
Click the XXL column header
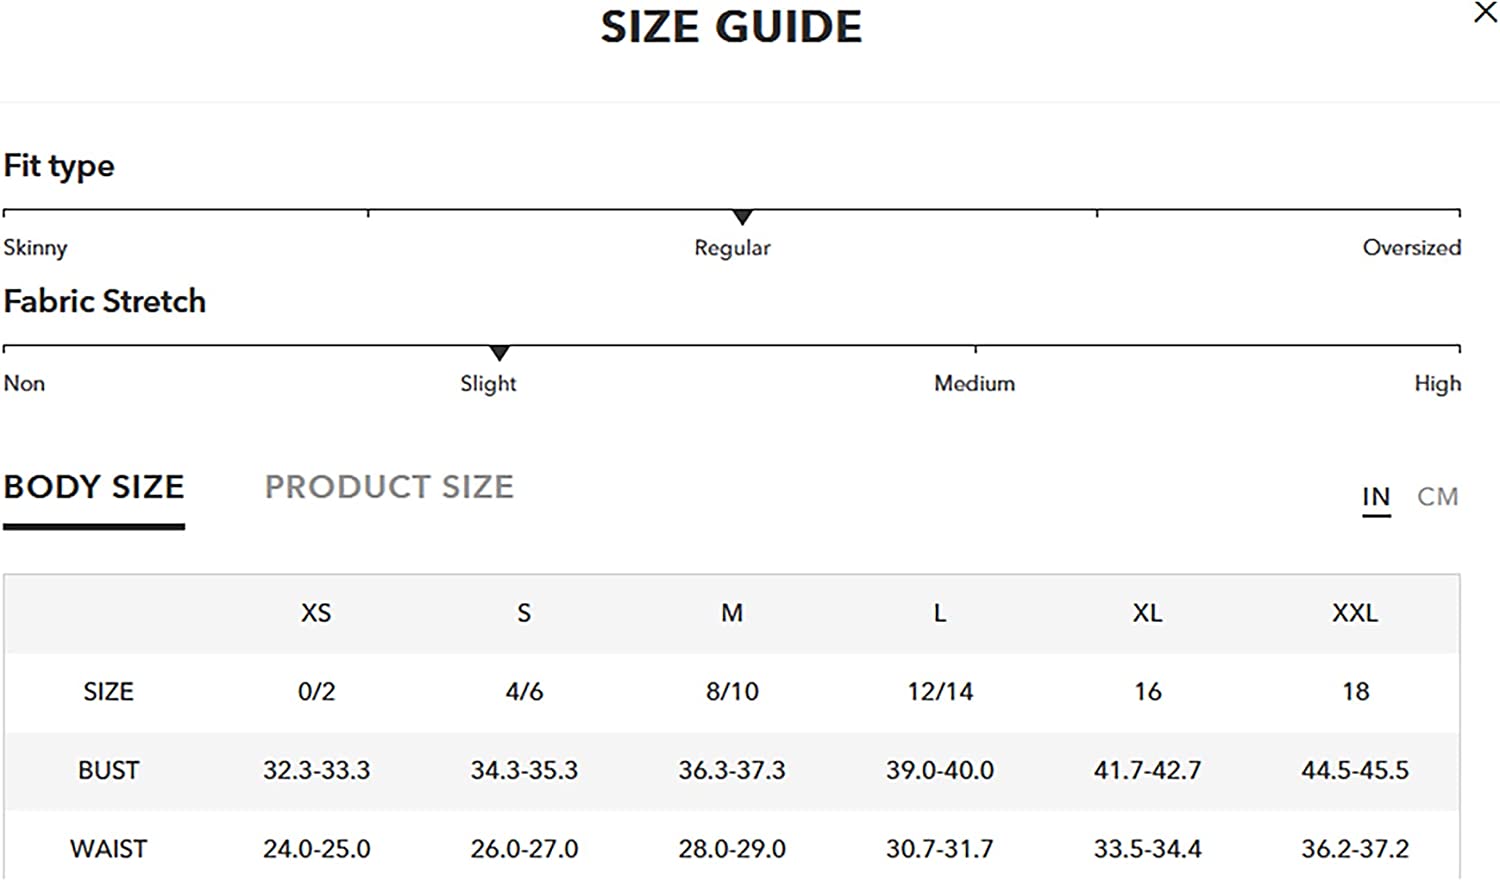1355,613
